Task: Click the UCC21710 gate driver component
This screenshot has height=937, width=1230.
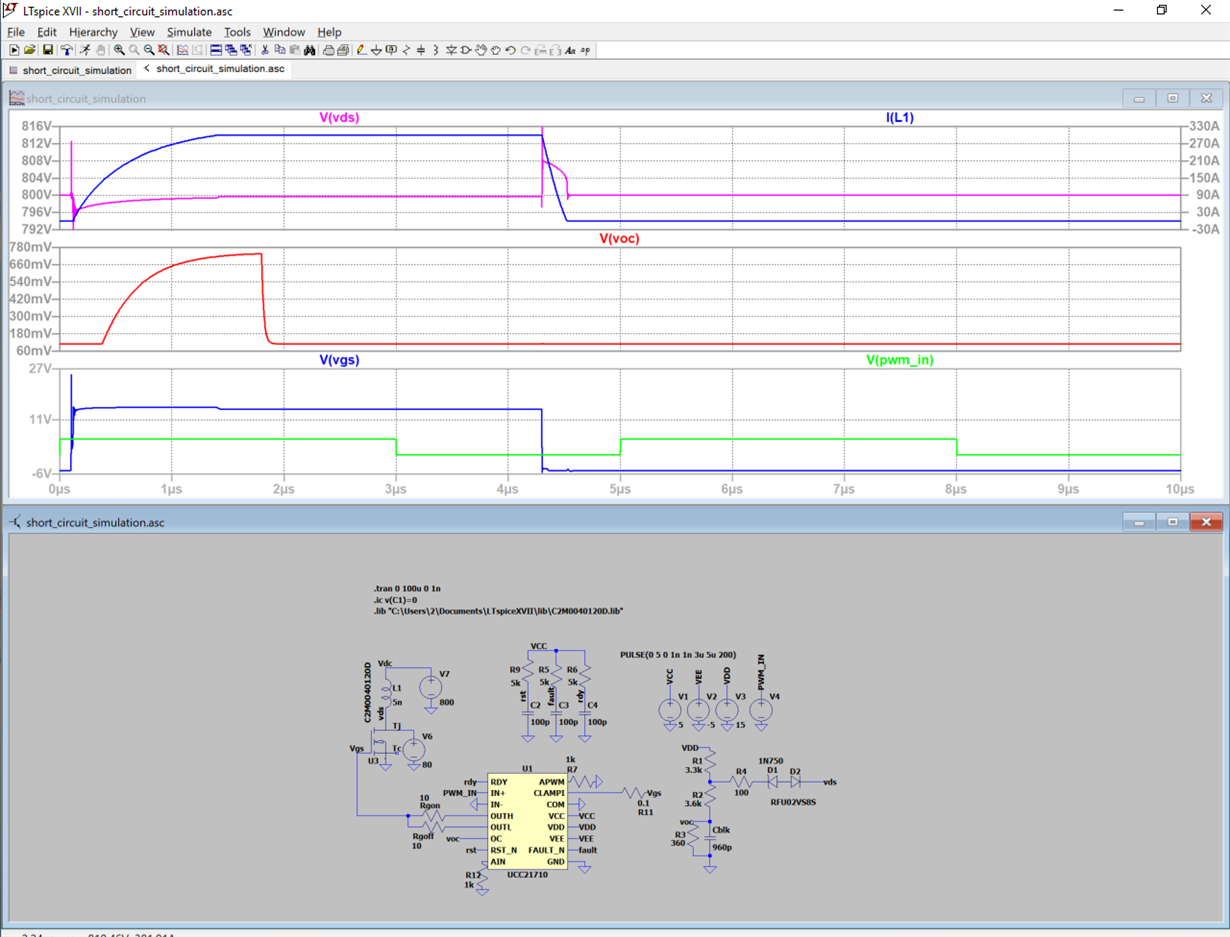Action: pyautogui.click(x=527, y=822)
